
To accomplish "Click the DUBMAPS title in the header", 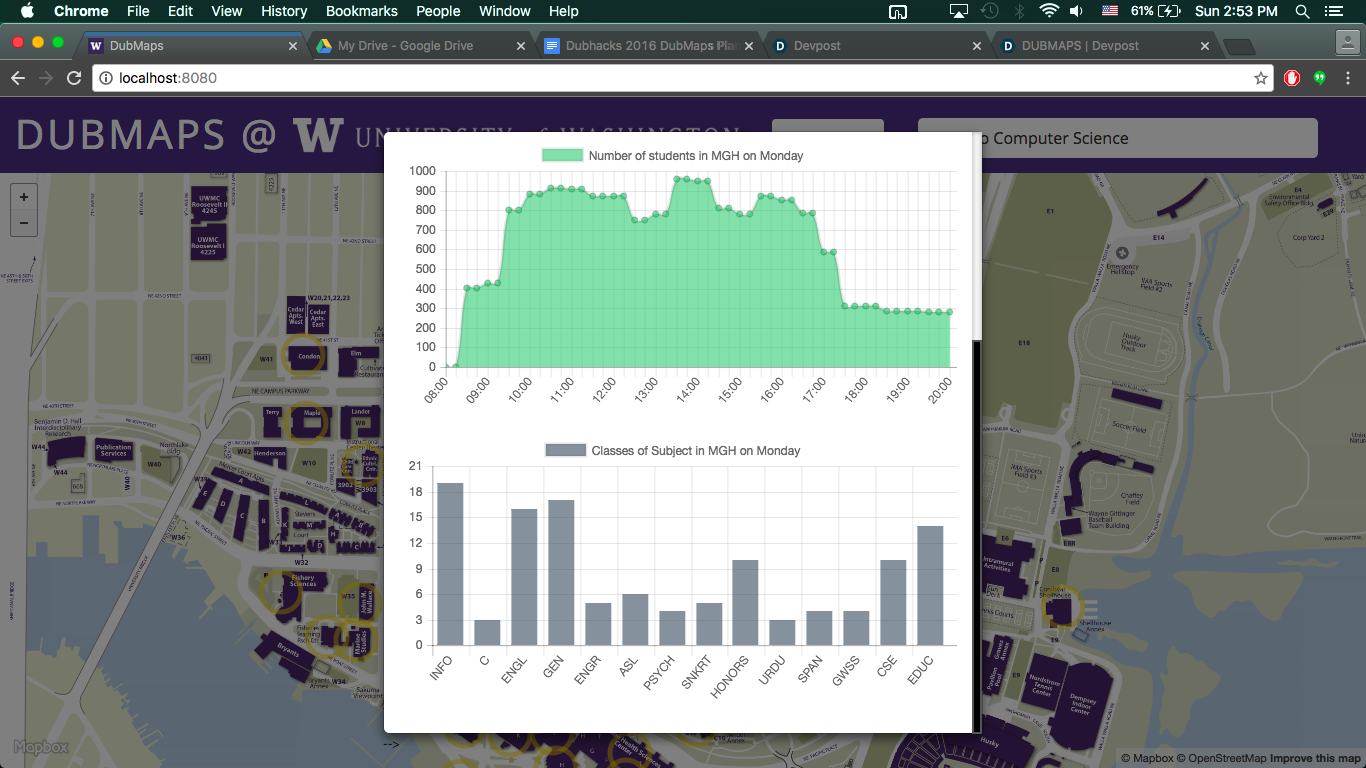I will click(120, 136).
